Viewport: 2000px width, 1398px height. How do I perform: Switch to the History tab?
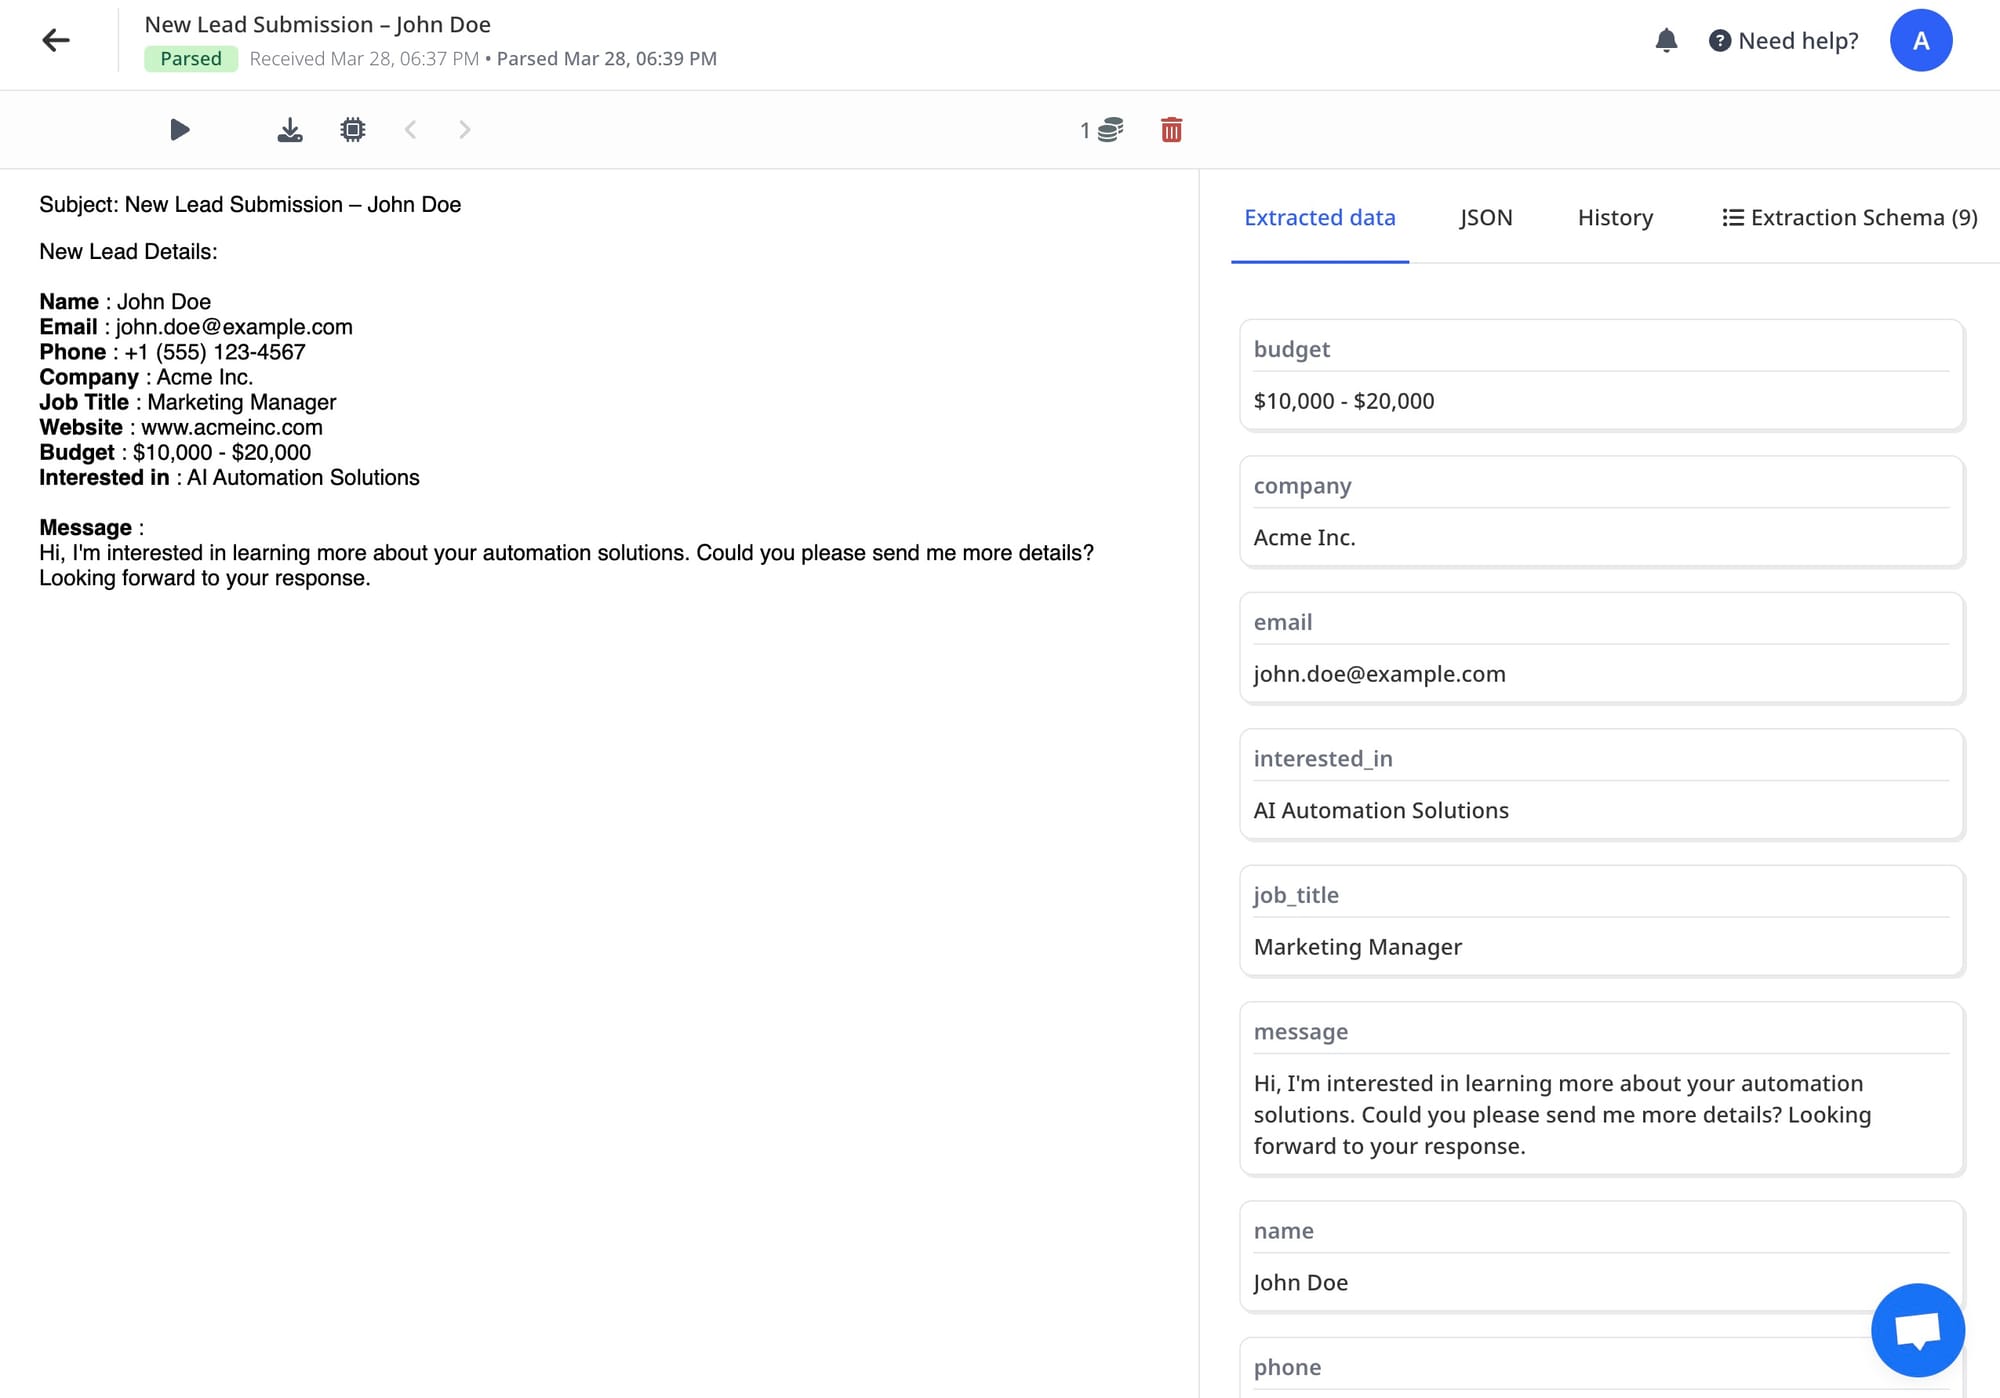(x=1615, y=218)
